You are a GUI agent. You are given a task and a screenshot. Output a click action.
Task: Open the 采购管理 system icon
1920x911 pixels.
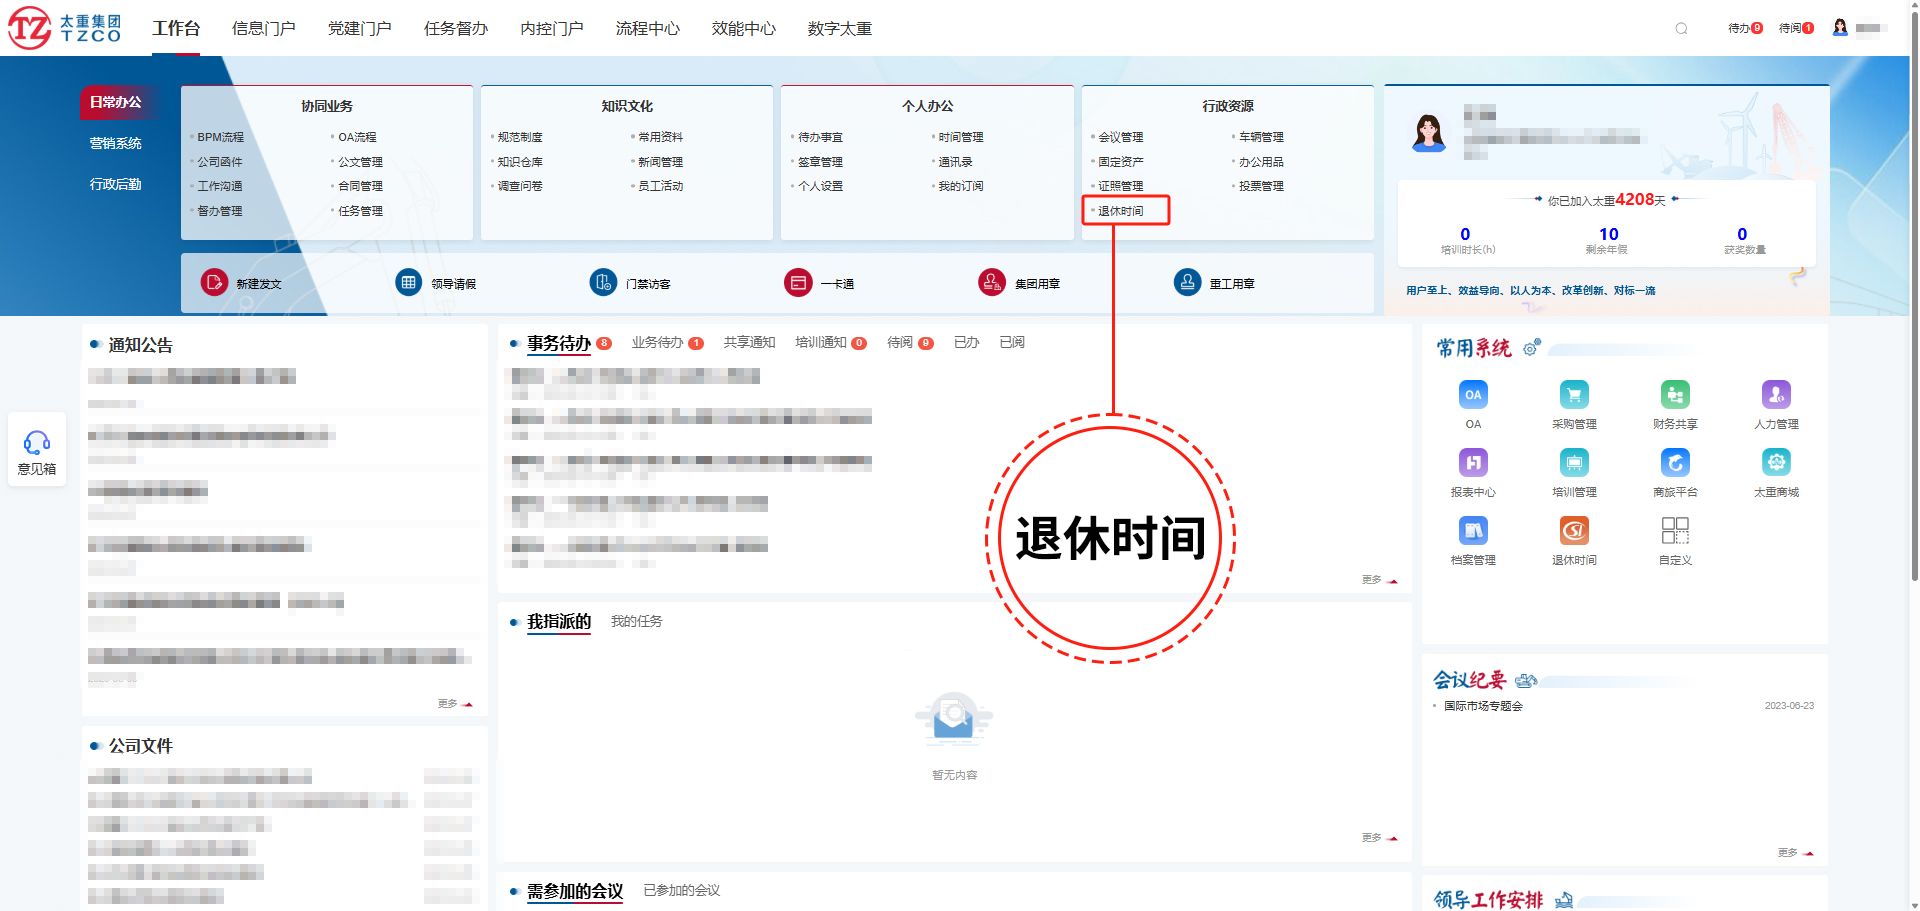pos(1574,395)
